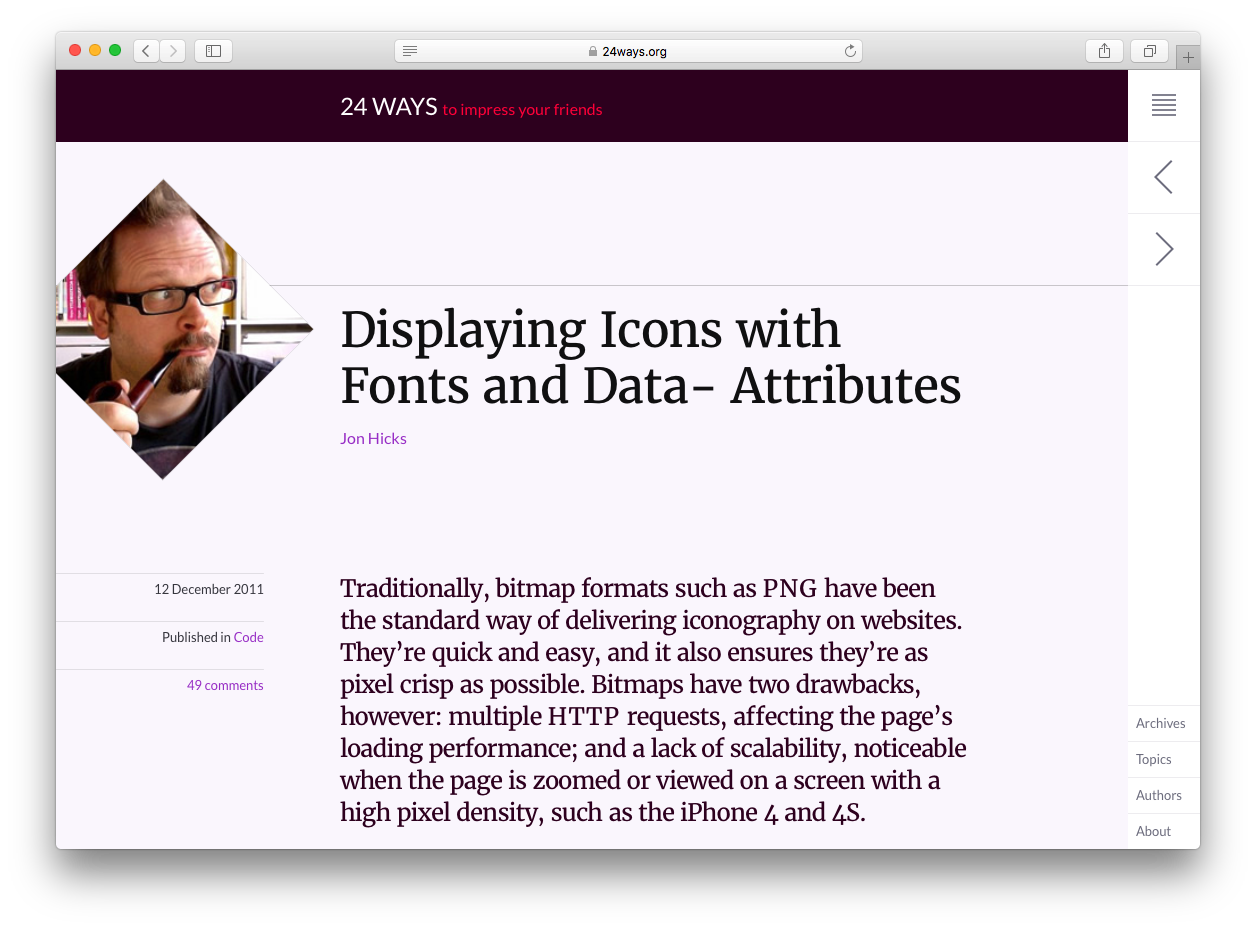Viewport: 1256px width, 929px height.
Task: Toggle the Safari sidebar
Action: click(x=213, y=50)
